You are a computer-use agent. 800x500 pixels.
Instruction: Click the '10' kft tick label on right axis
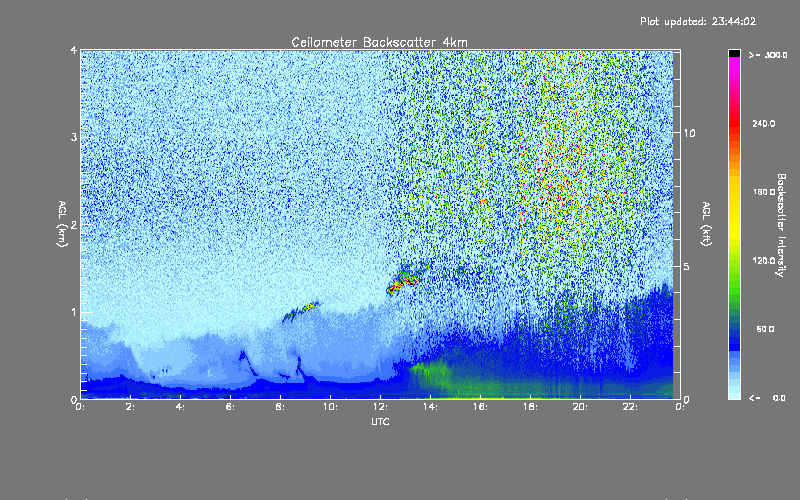click(x=689, y=133)
